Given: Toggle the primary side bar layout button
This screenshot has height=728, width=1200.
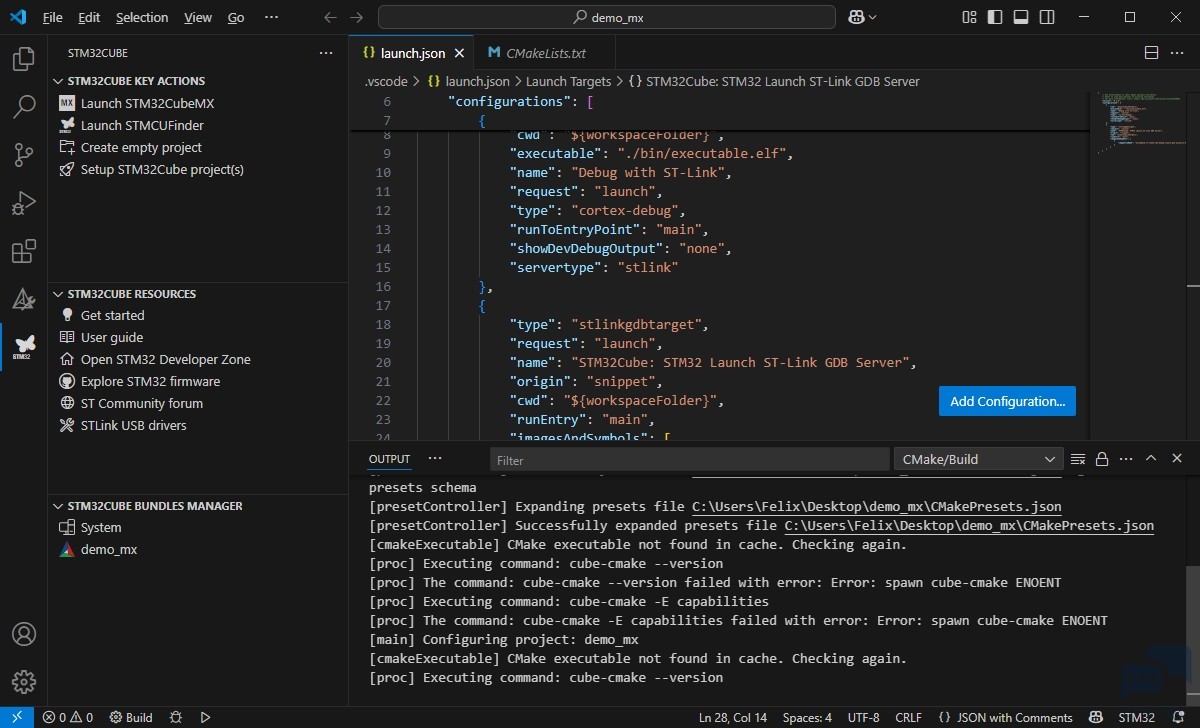Looking at the screenshot, I should point(995,17).
